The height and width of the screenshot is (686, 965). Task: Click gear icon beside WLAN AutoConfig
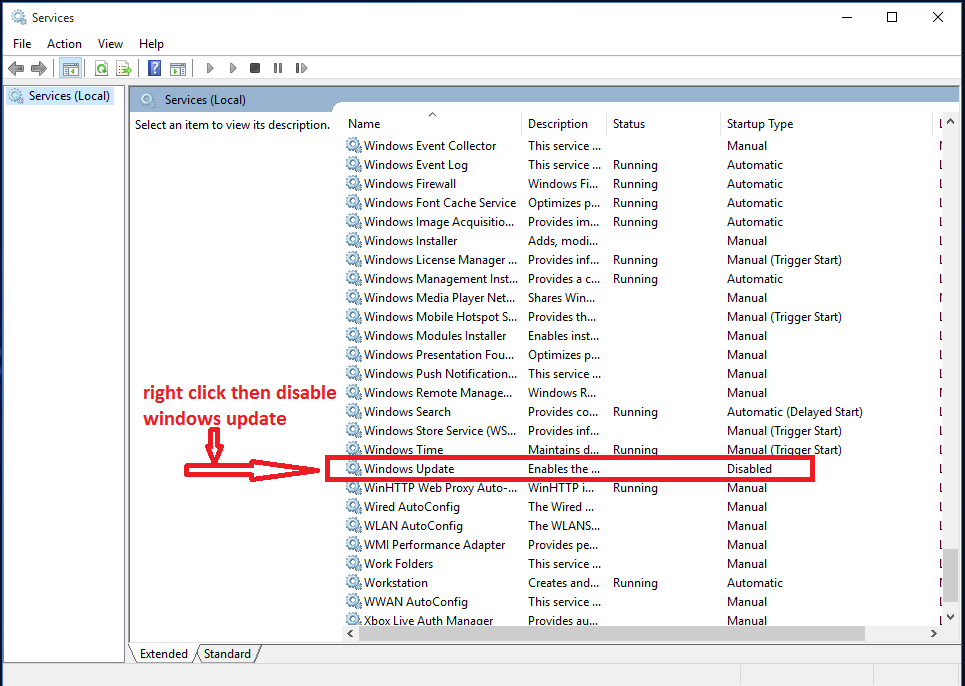click(353, 525)
